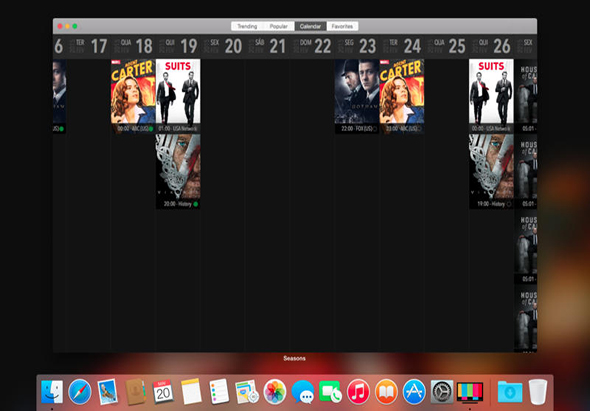Switch to the Trending tab
Image resolution: width=590 pixels, height=411 pixels.
point(247,26)
